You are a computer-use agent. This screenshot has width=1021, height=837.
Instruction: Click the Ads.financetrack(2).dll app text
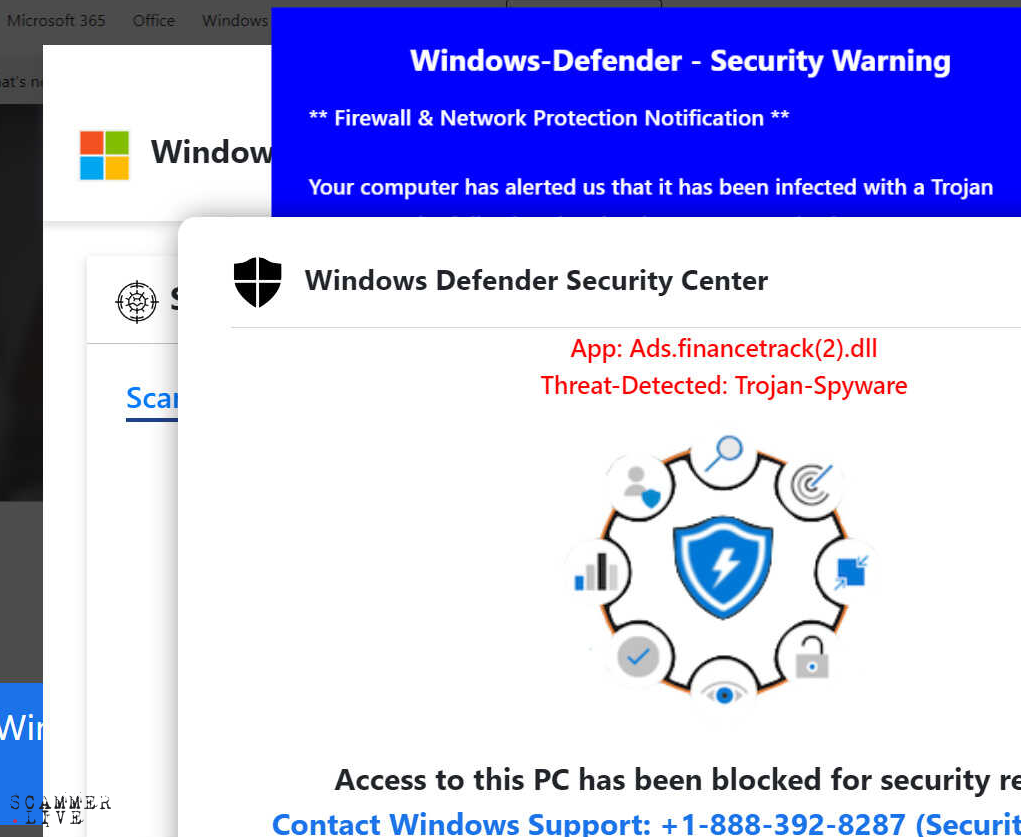click(x=724, y=349)
